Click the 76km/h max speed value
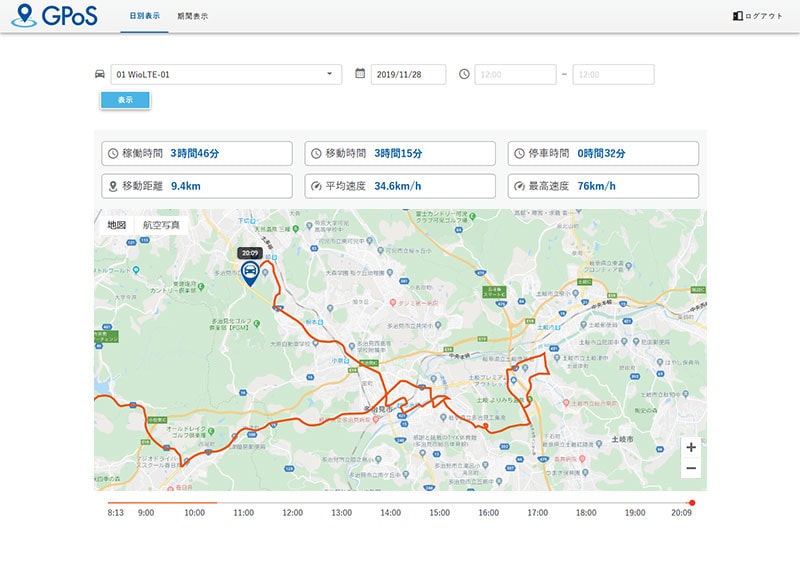This screenshot has height=570, width=800. tap(596, 186)
